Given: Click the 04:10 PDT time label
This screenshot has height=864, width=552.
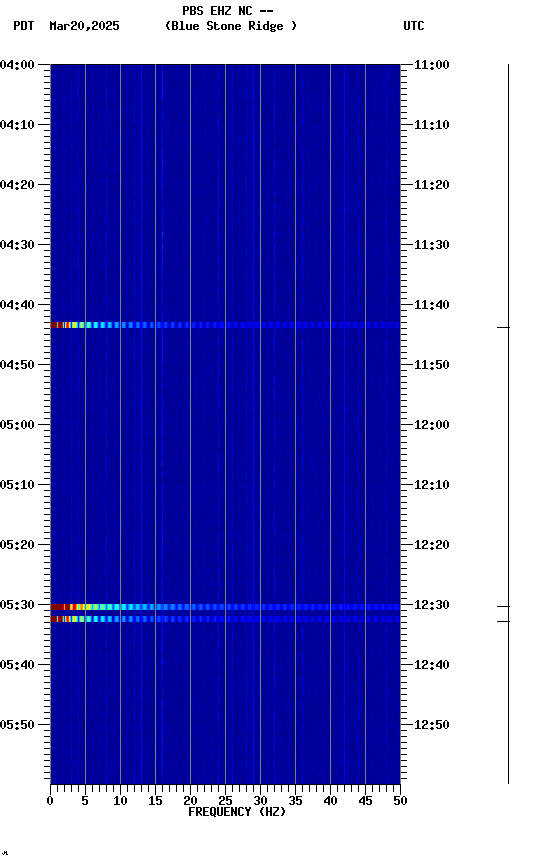Looking at the screenshot, I should click(17, 125).
